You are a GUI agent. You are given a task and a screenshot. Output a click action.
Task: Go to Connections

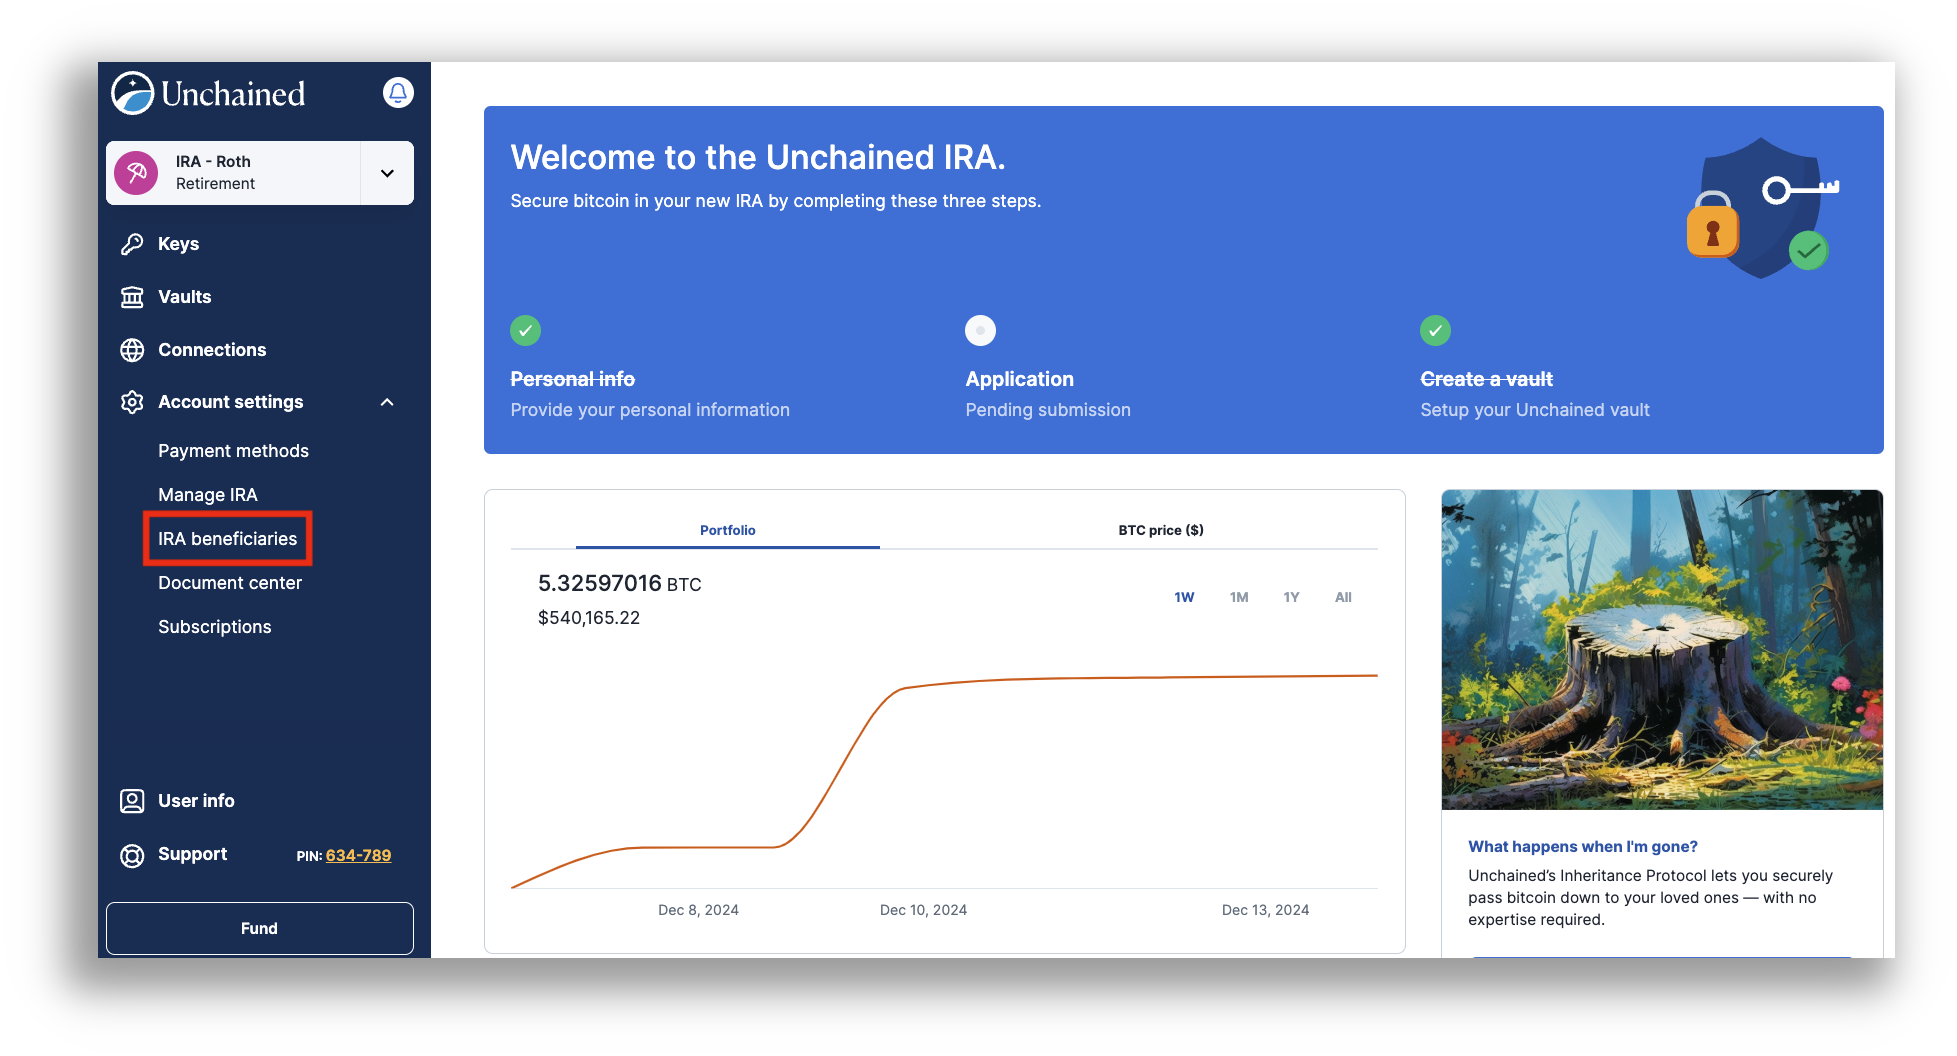coord(212,350)
